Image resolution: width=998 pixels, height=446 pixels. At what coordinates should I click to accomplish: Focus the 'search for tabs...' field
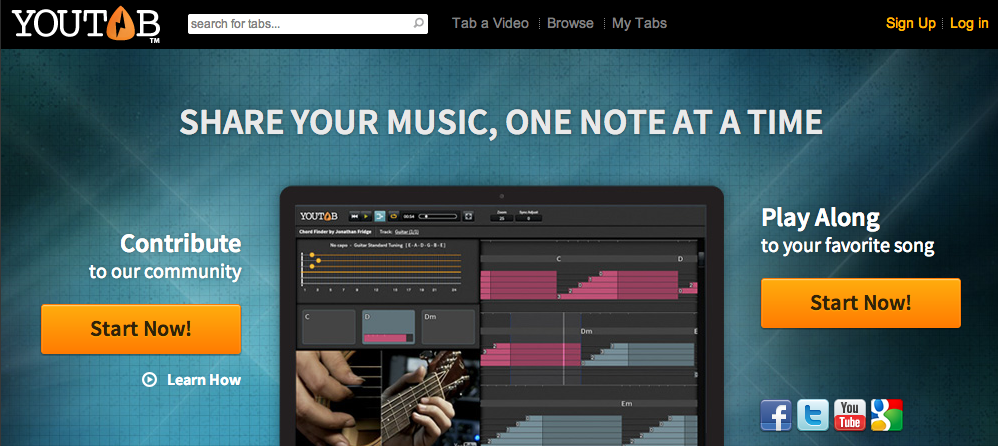pyautogui.click(x=307, y=24)
